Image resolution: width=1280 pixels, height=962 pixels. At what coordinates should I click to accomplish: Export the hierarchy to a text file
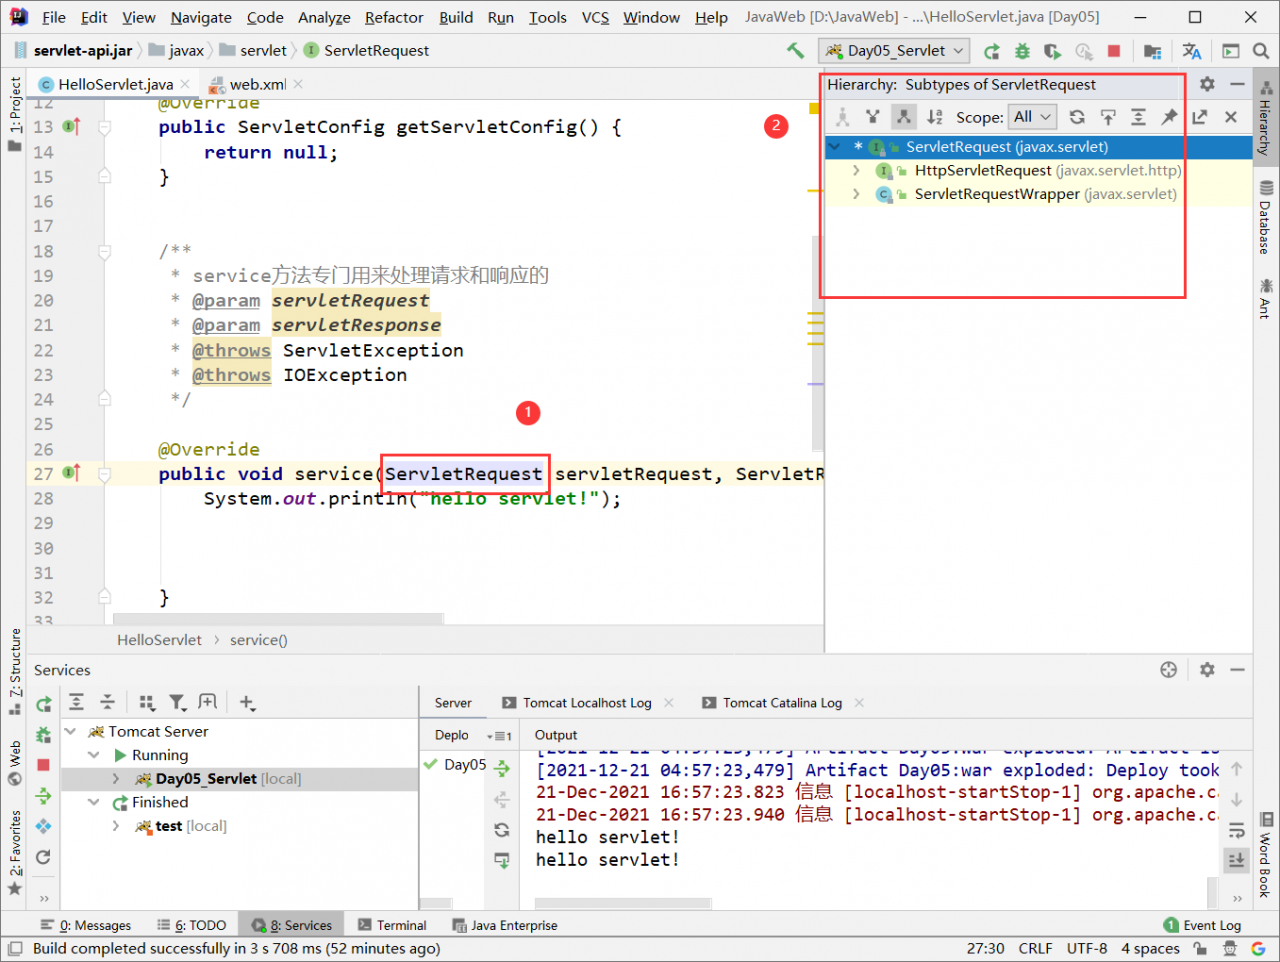1200,117
